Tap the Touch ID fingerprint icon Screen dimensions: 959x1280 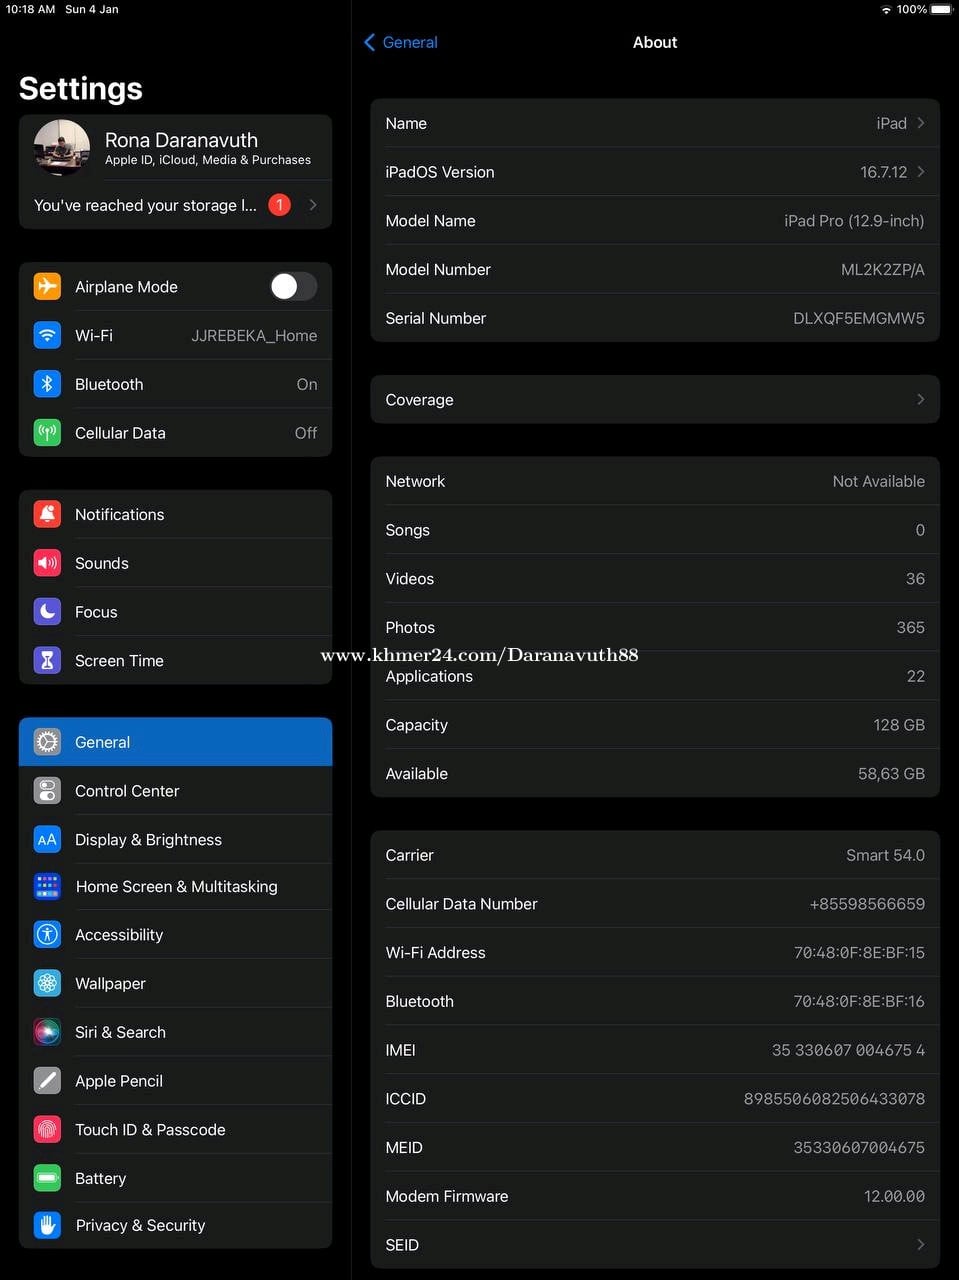tap(47, 1129)
